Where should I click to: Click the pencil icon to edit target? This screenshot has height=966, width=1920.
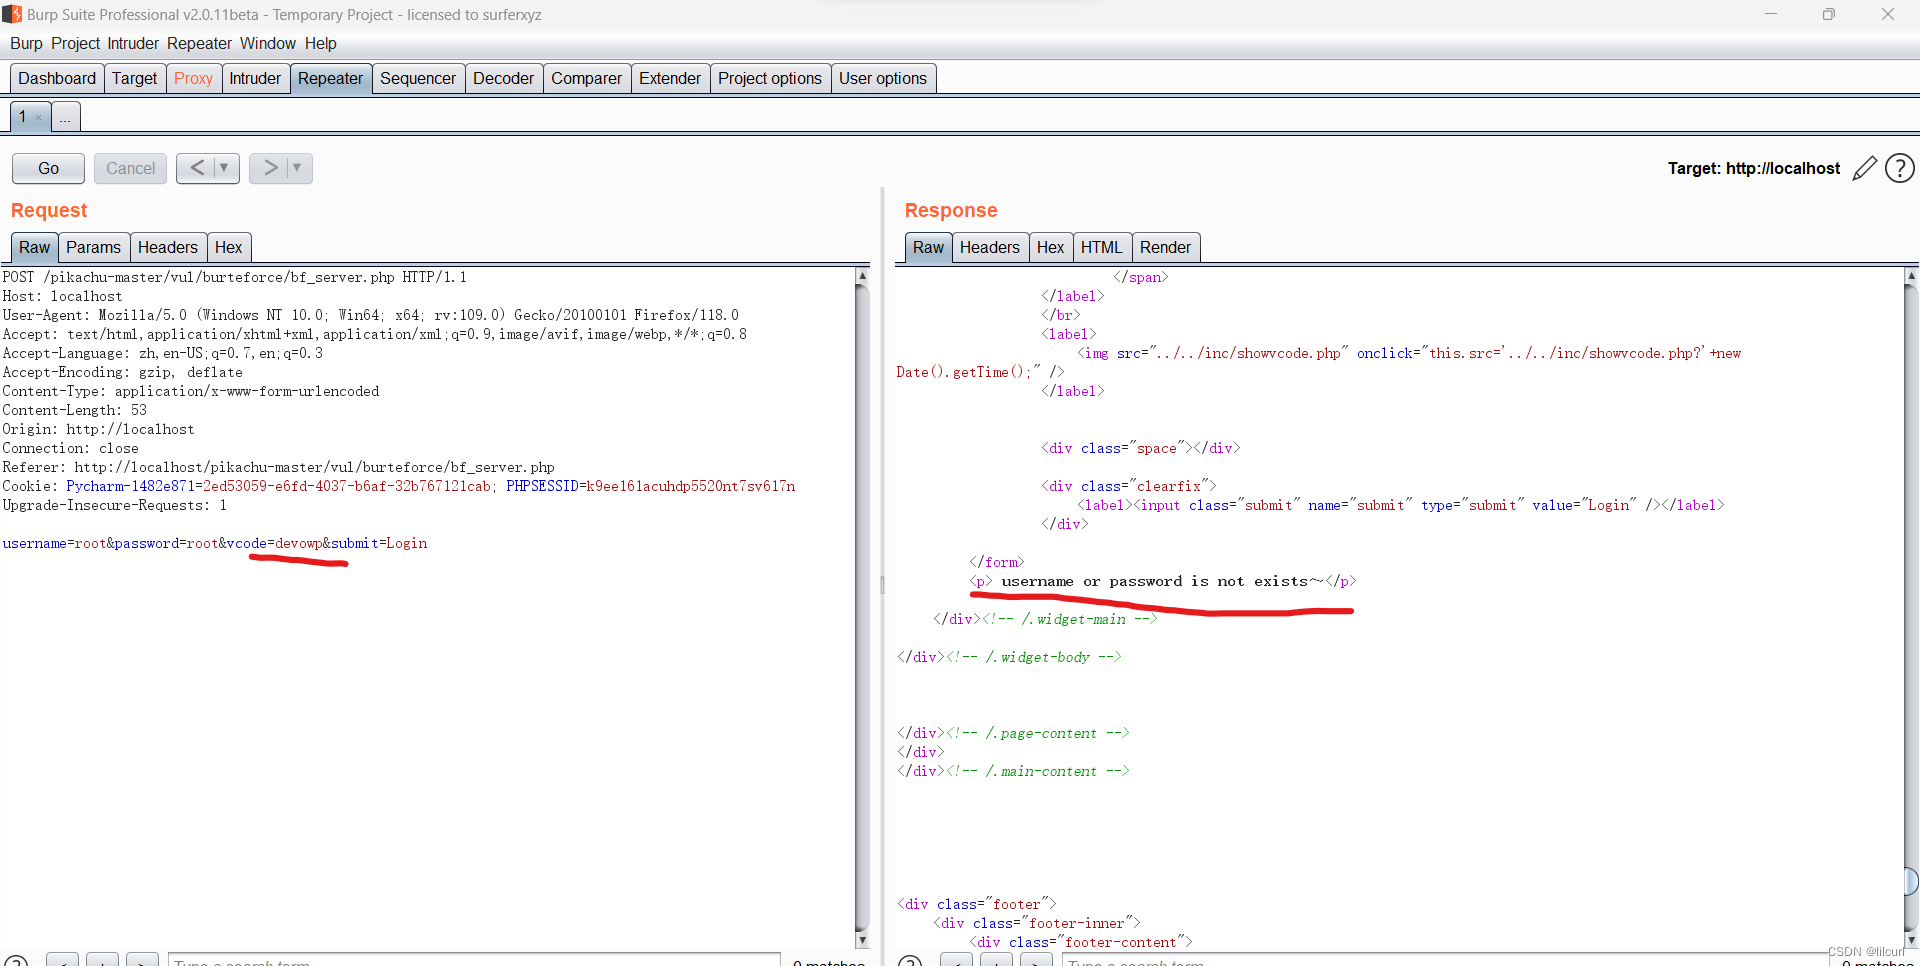(1864, 168)
